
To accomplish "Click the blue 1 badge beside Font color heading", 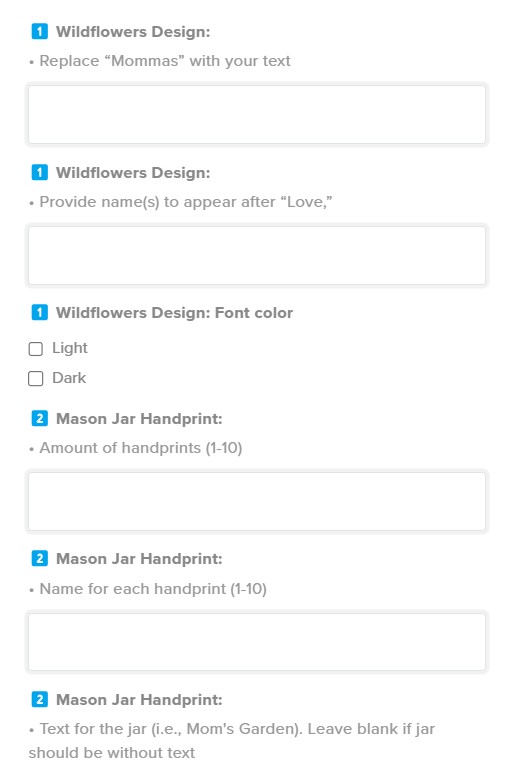I will [x=40, y=312].
